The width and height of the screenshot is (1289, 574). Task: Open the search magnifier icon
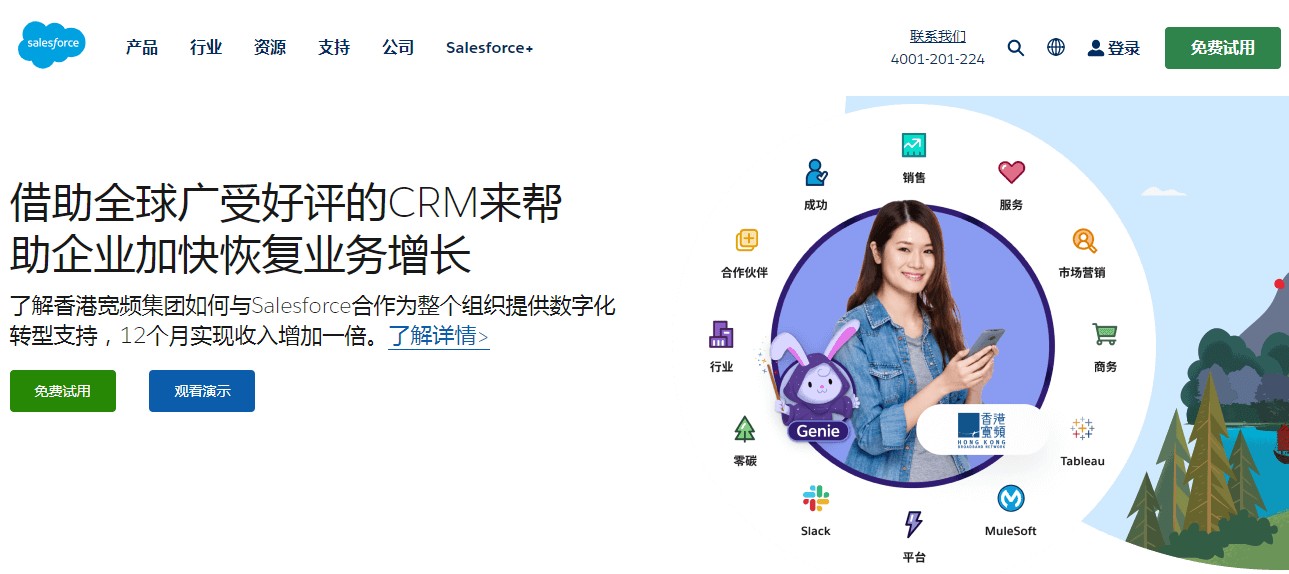(x=1016, y=47)
